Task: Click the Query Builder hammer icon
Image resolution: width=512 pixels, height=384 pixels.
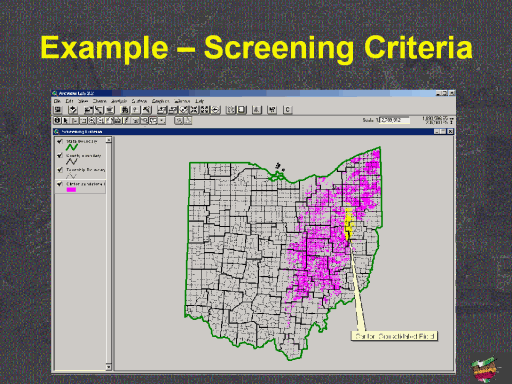Action: tap(146, 110)
